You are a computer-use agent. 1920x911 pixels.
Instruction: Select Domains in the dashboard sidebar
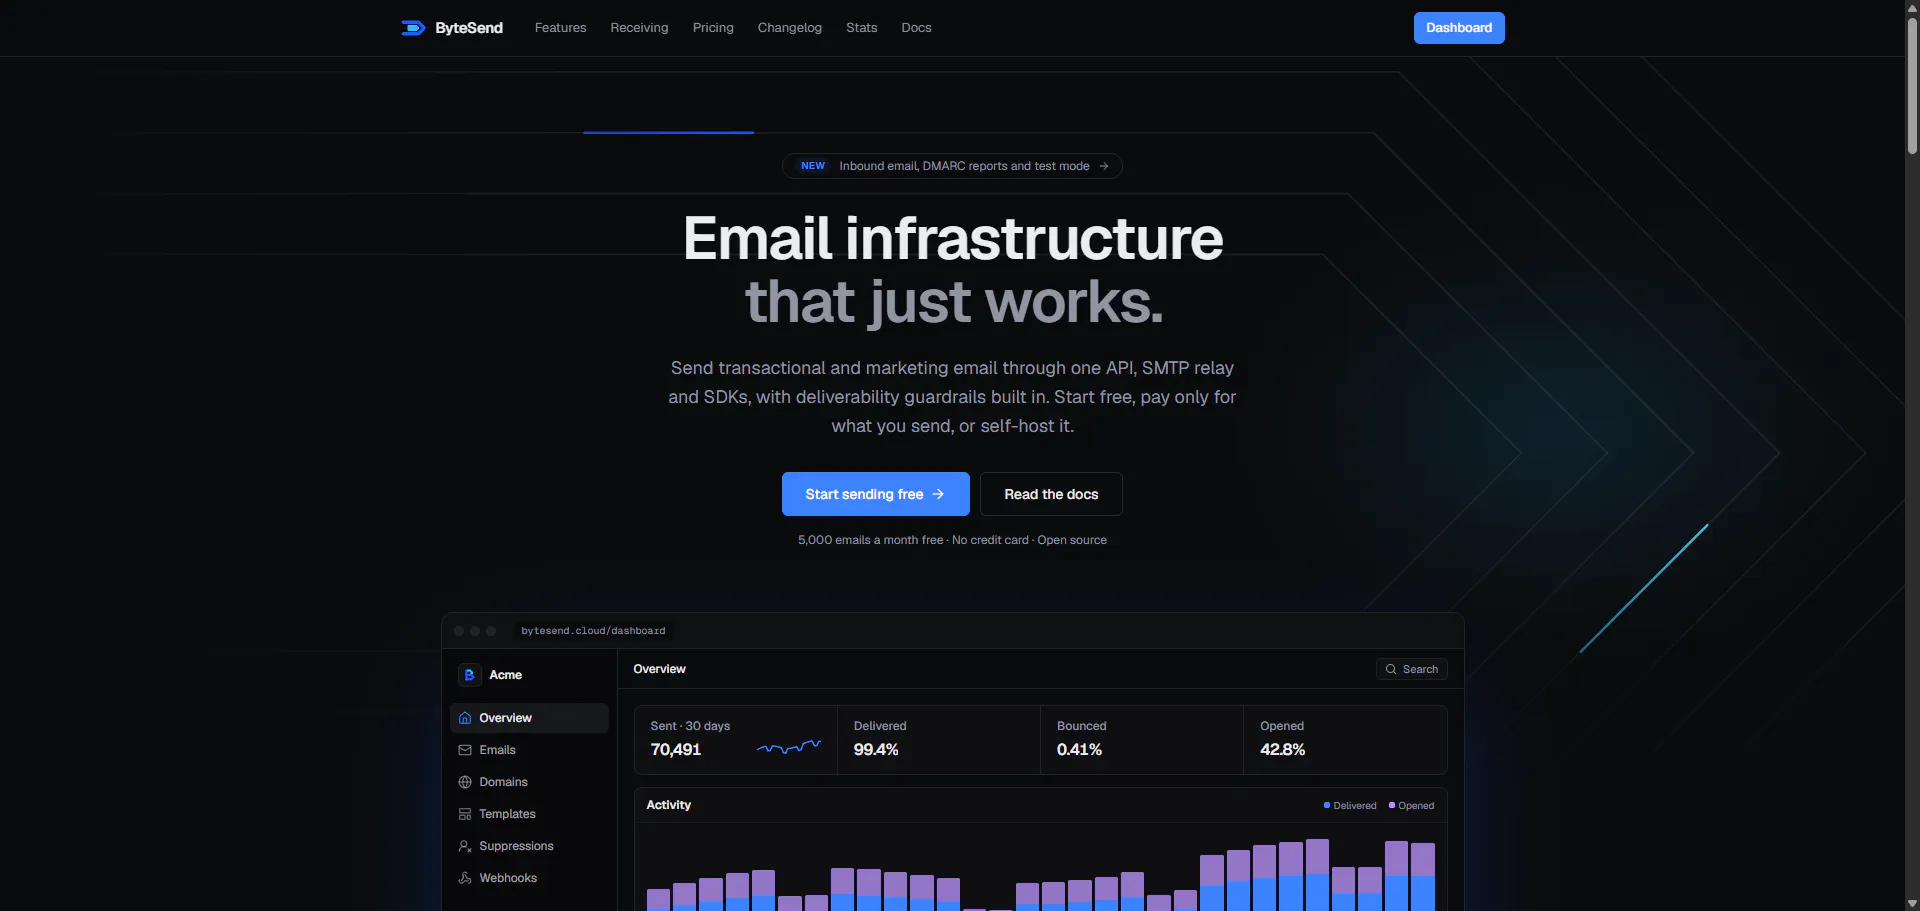click(x=529, y=782)
